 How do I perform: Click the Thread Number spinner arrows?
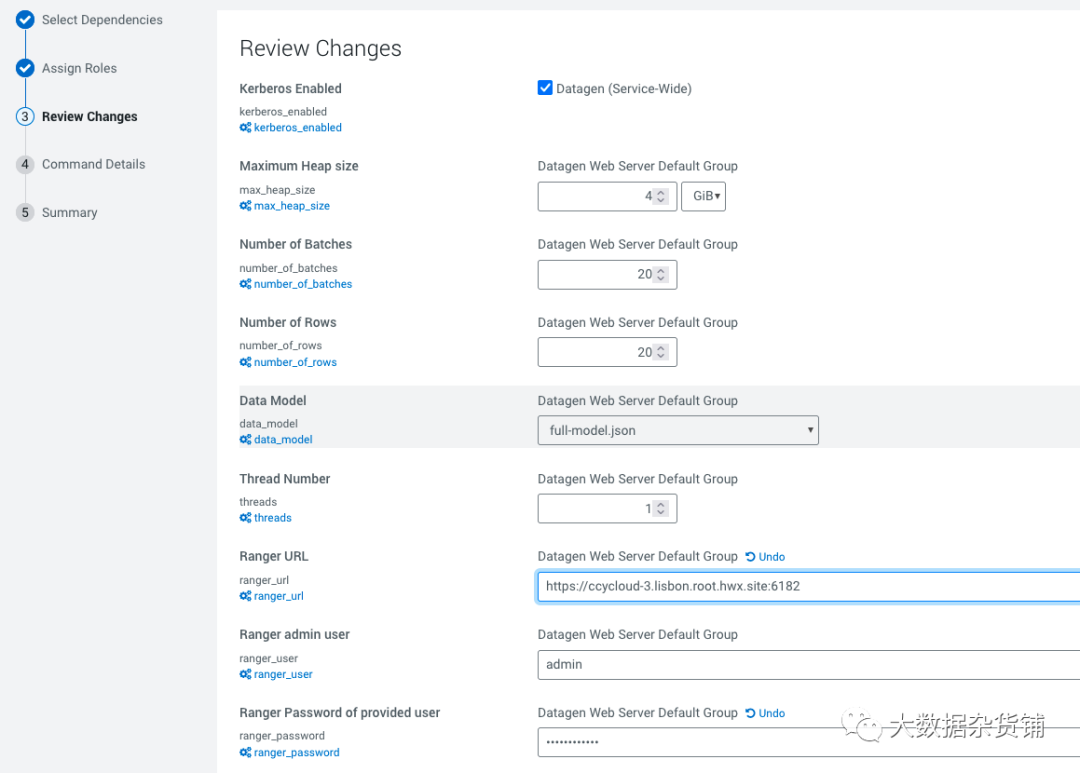[661, 509]
